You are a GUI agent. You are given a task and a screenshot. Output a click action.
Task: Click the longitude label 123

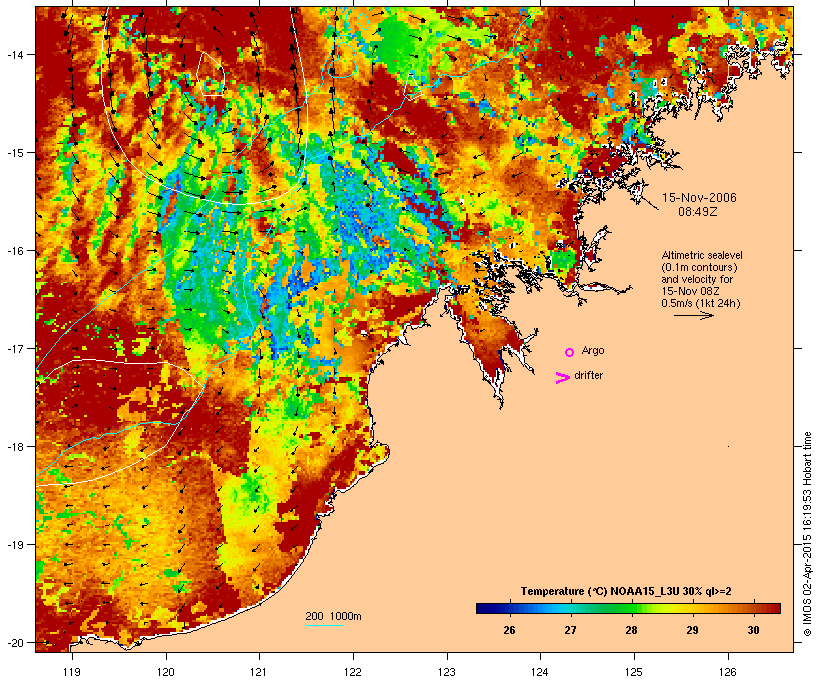point(447,672)
